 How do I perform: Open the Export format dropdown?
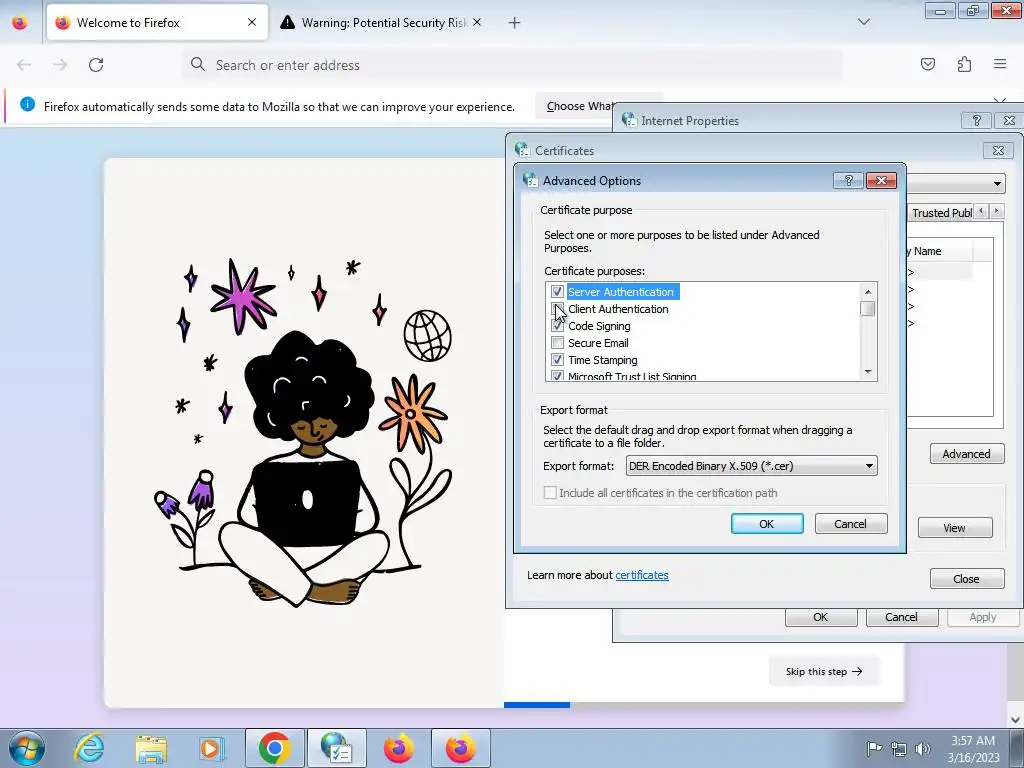(x=752, y=466)
